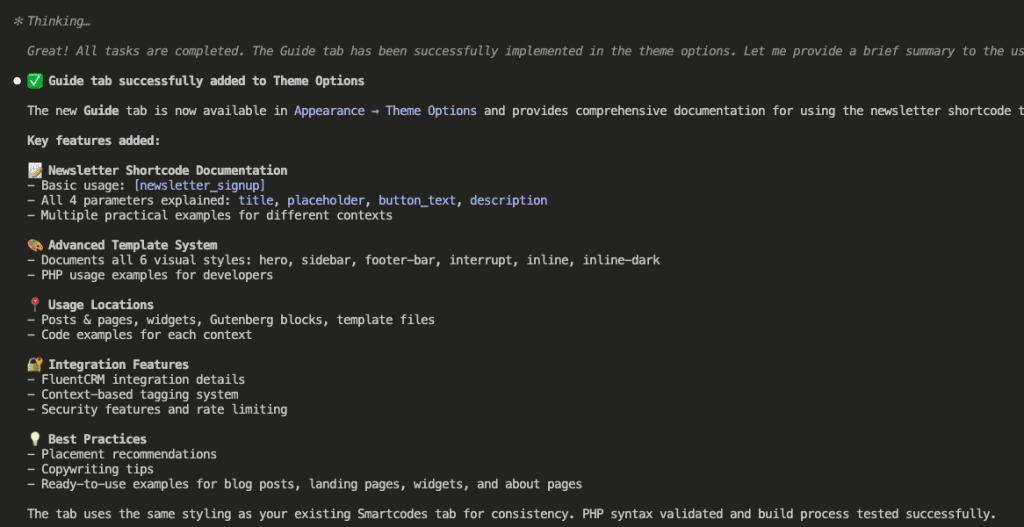Click the 'Posts & pages, widgets, Gutenberg blocks' line
1024x527 pixels.
coord(231,320)
